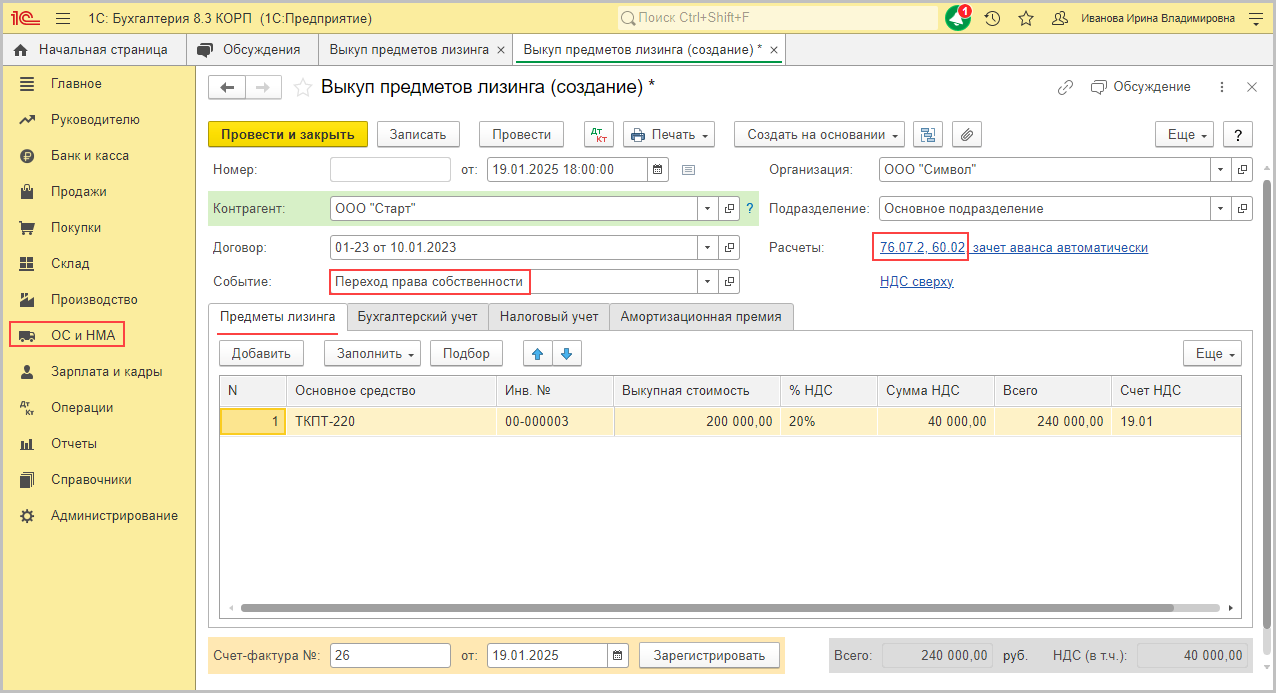Viewport: 1276px width, 693px height.
Task: Click the Номер input field
Action: click(x=390, y=170)
